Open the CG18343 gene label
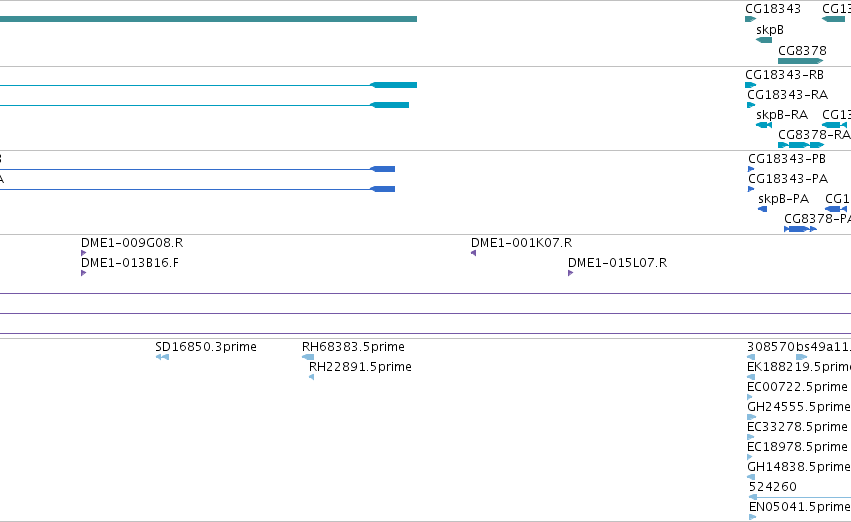Image resolution: width=851 pixels, height=522 pixels. 773,9
